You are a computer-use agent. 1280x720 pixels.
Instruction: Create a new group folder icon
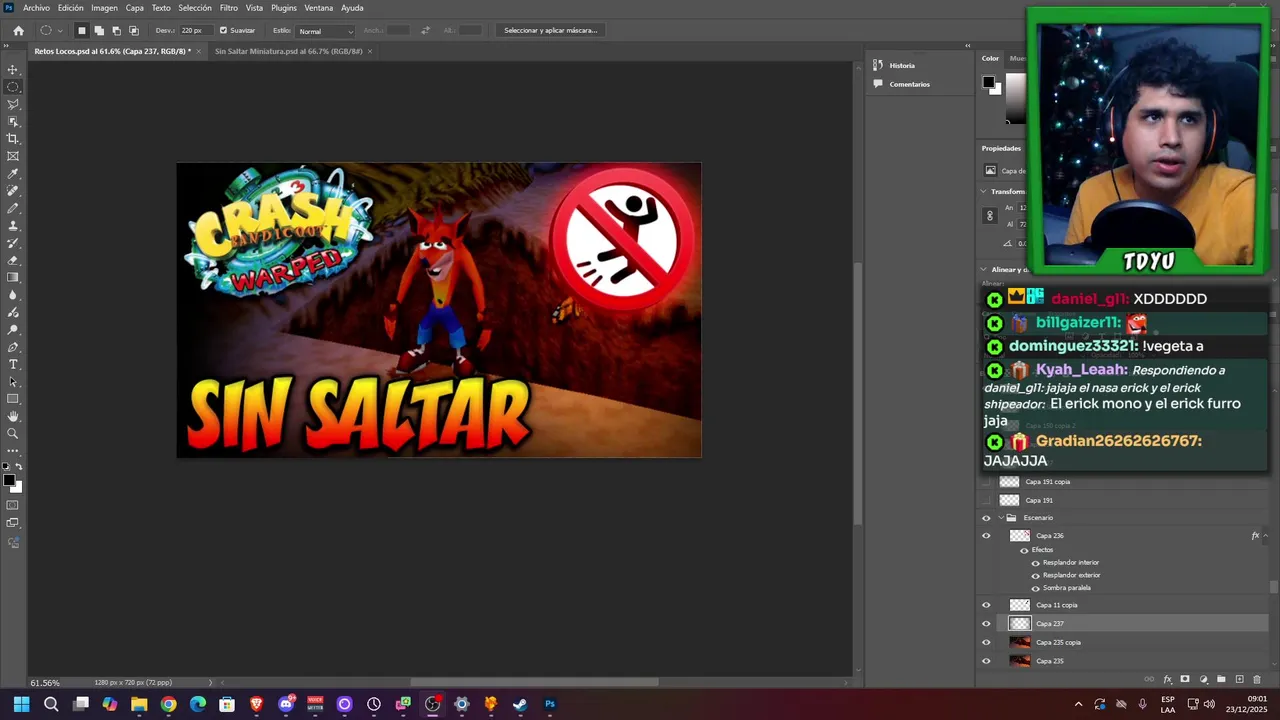tap(1221, 680)
